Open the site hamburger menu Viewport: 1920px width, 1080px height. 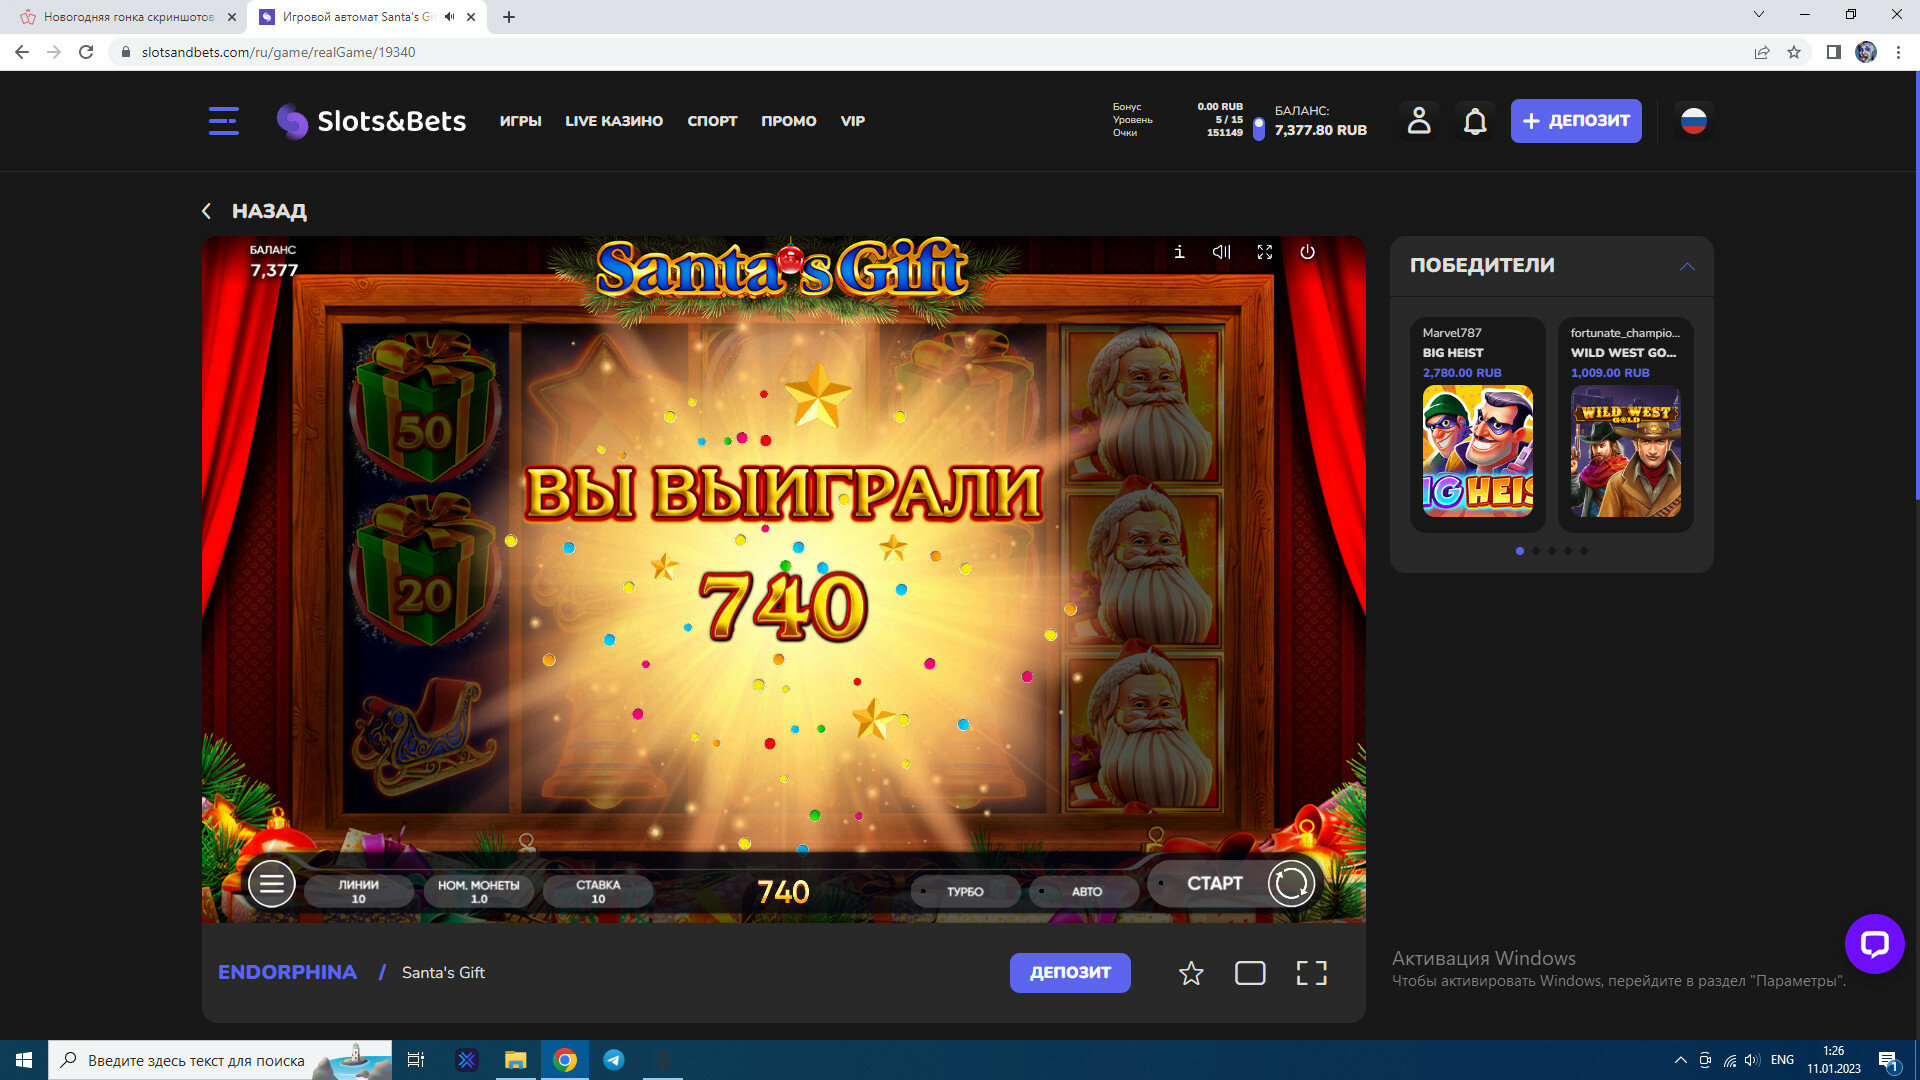point(223,121)
